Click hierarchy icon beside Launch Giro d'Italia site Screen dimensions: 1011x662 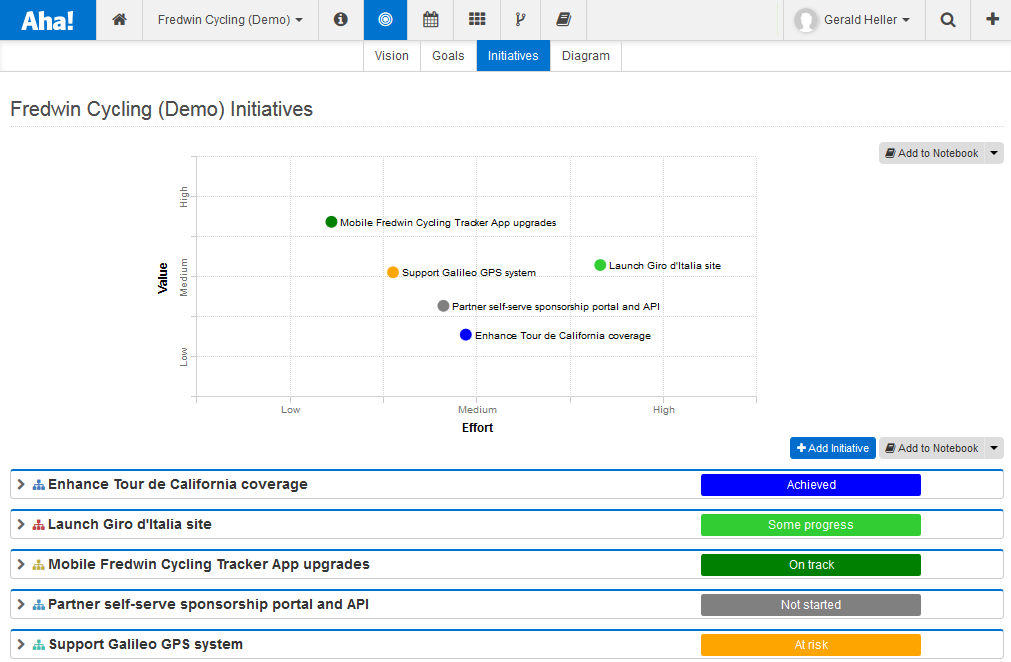coord(39,525)
